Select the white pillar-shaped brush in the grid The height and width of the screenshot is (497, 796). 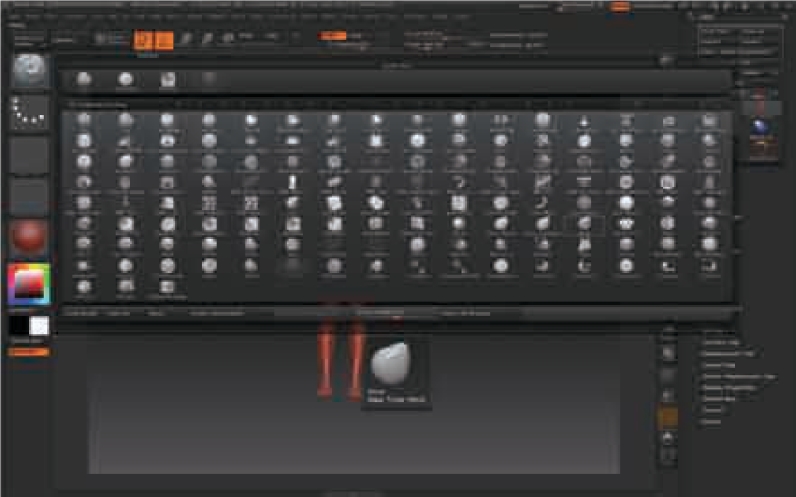[x=292, y=183]
